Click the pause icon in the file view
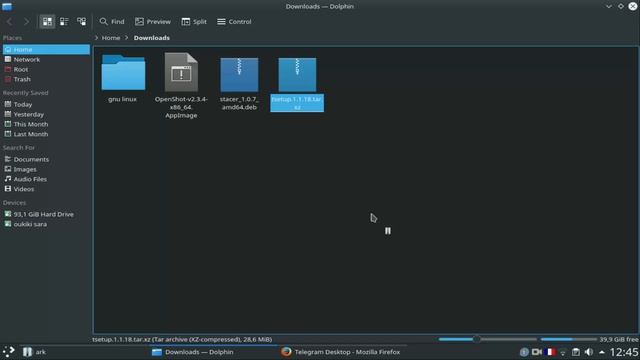This screenshot has width=640, height=360. coord(388,231)
